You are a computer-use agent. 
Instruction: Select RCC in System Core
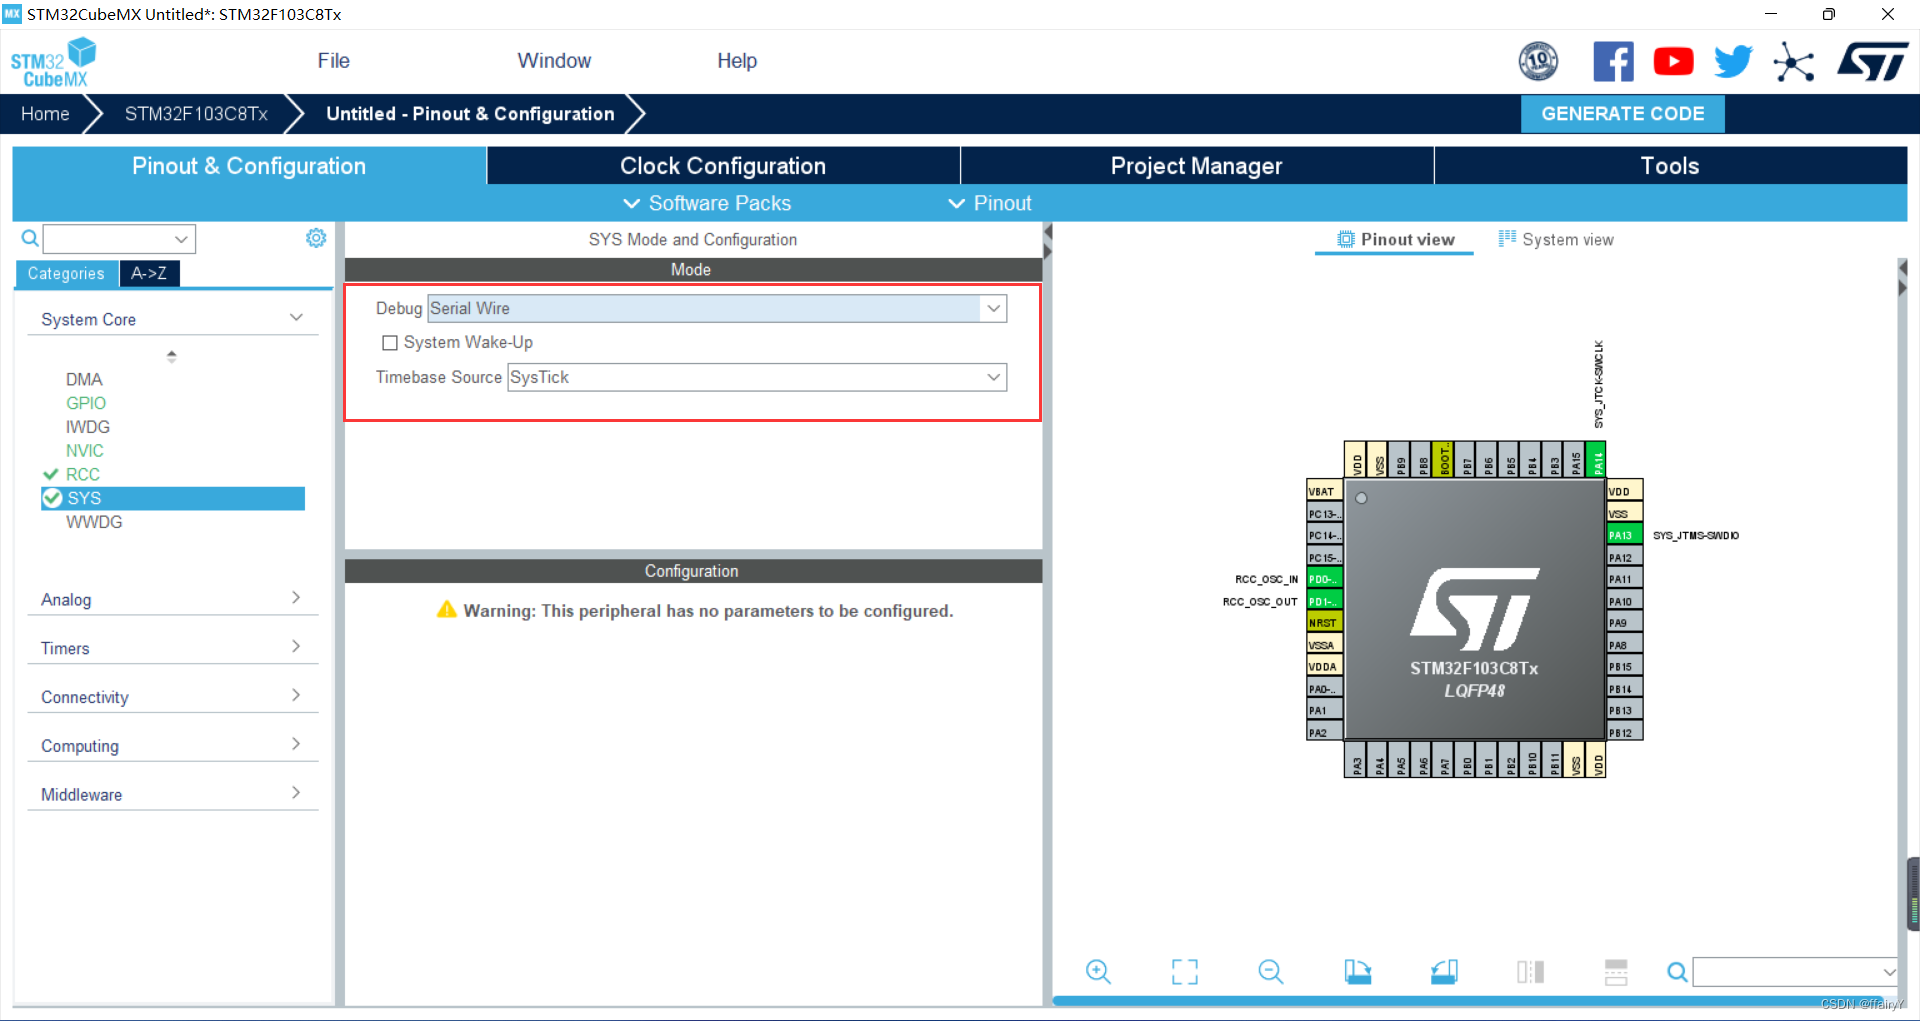point(83,474)
